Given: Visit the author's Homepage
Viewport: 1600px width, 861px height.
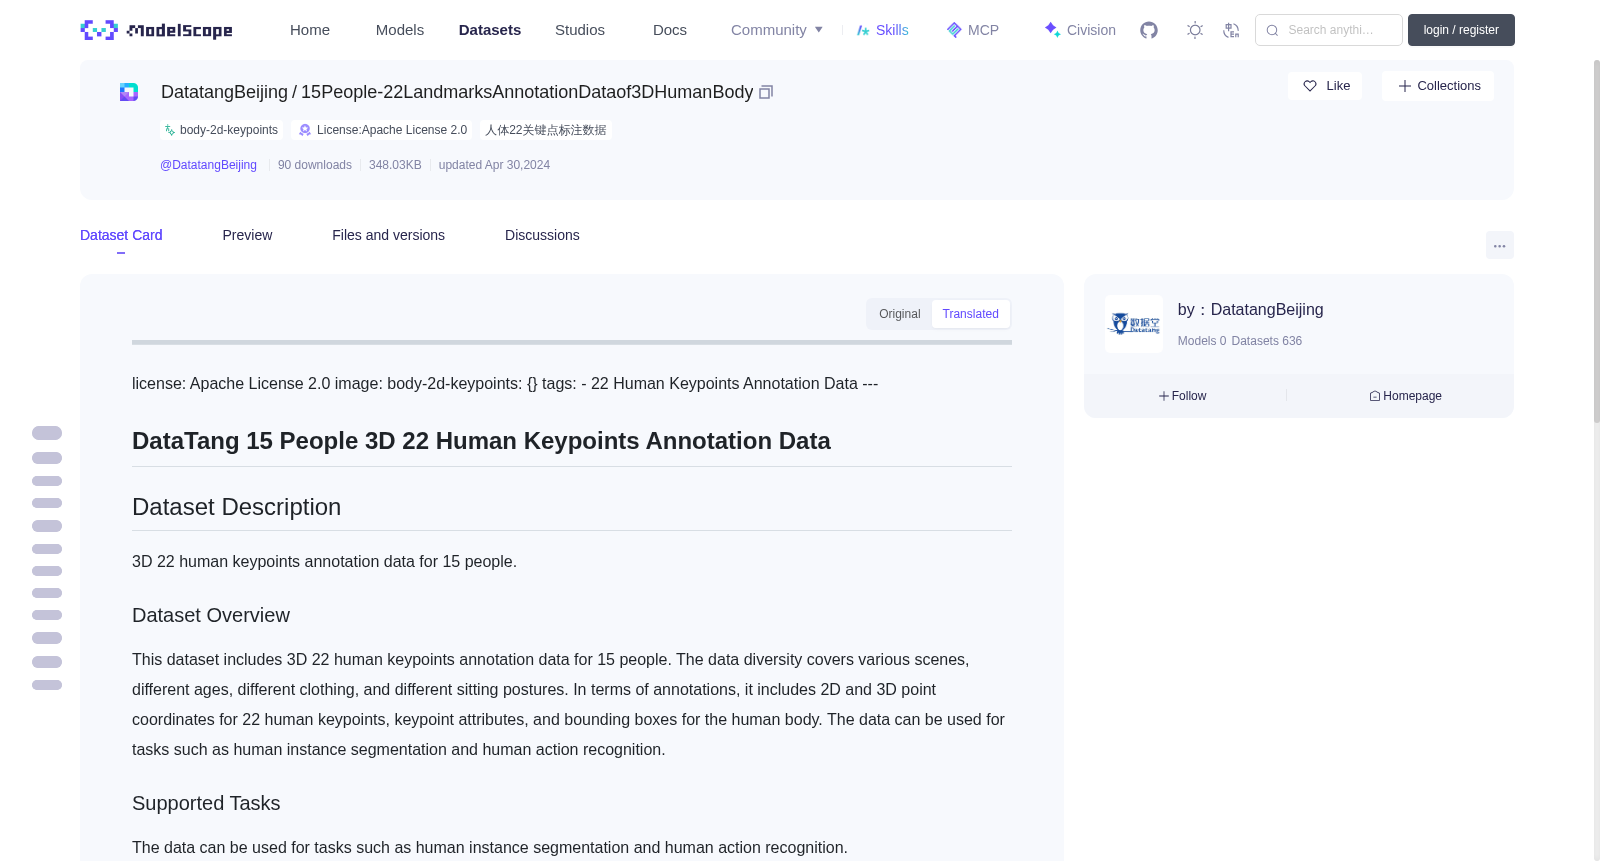Looking at the screenshot, I should (1405, 396).
